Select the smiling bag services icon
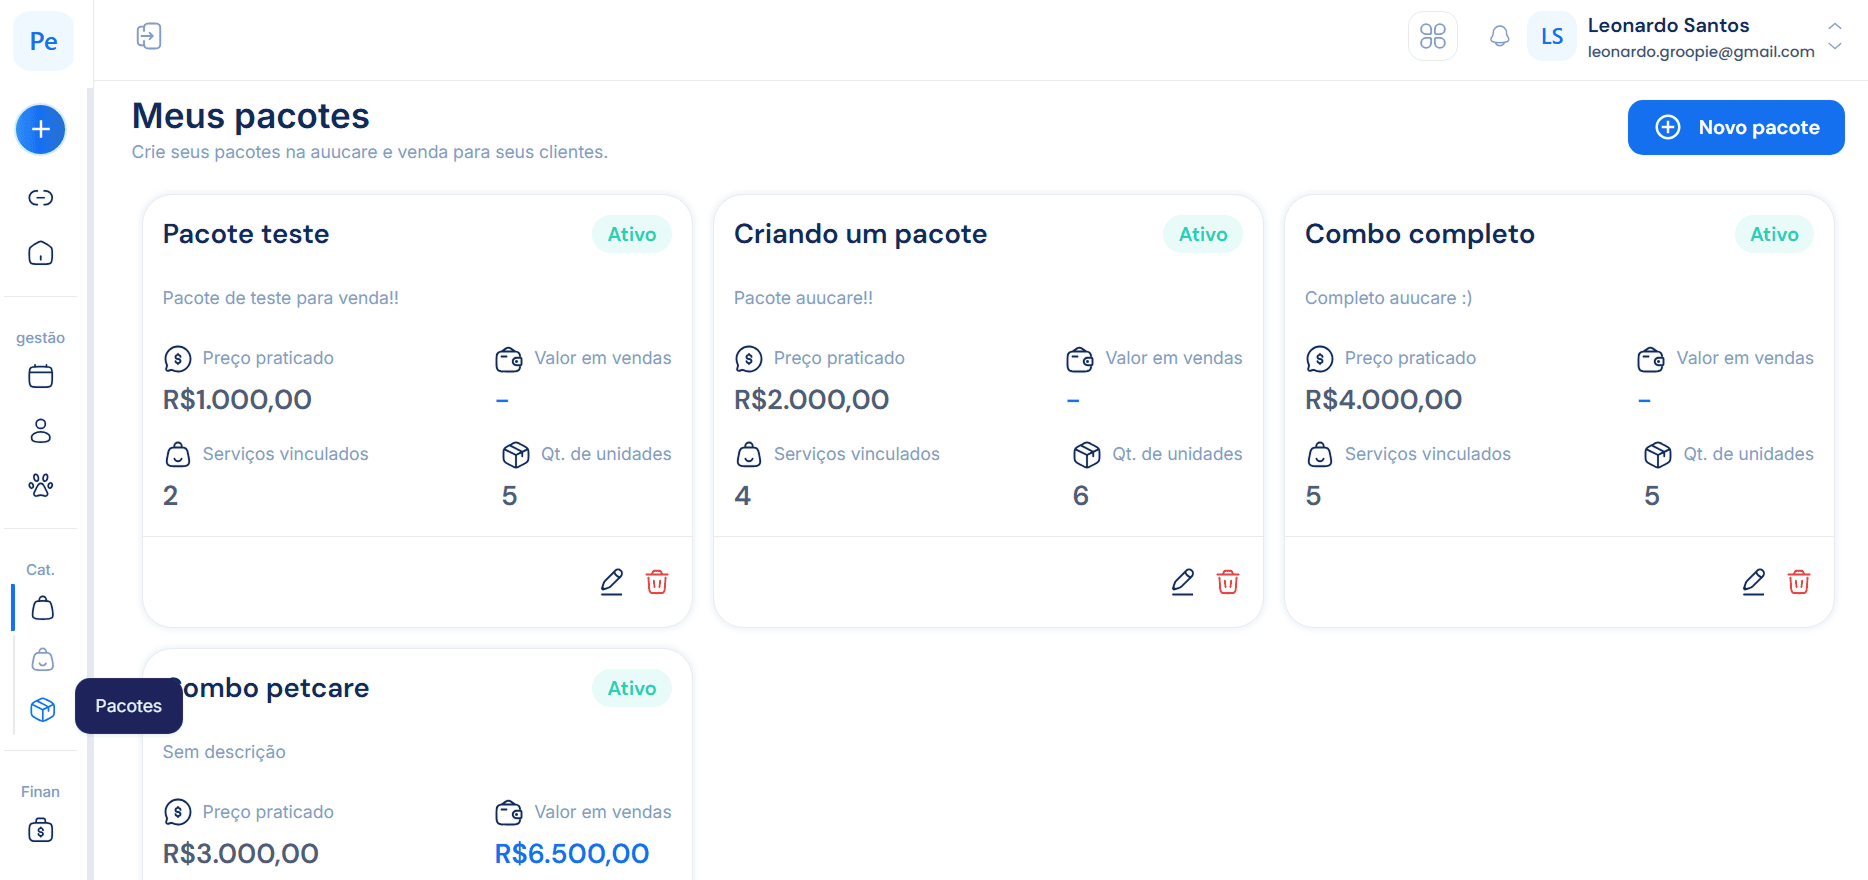The width and height of the screenshot is (1868, 880). click(x=43, y=659)
